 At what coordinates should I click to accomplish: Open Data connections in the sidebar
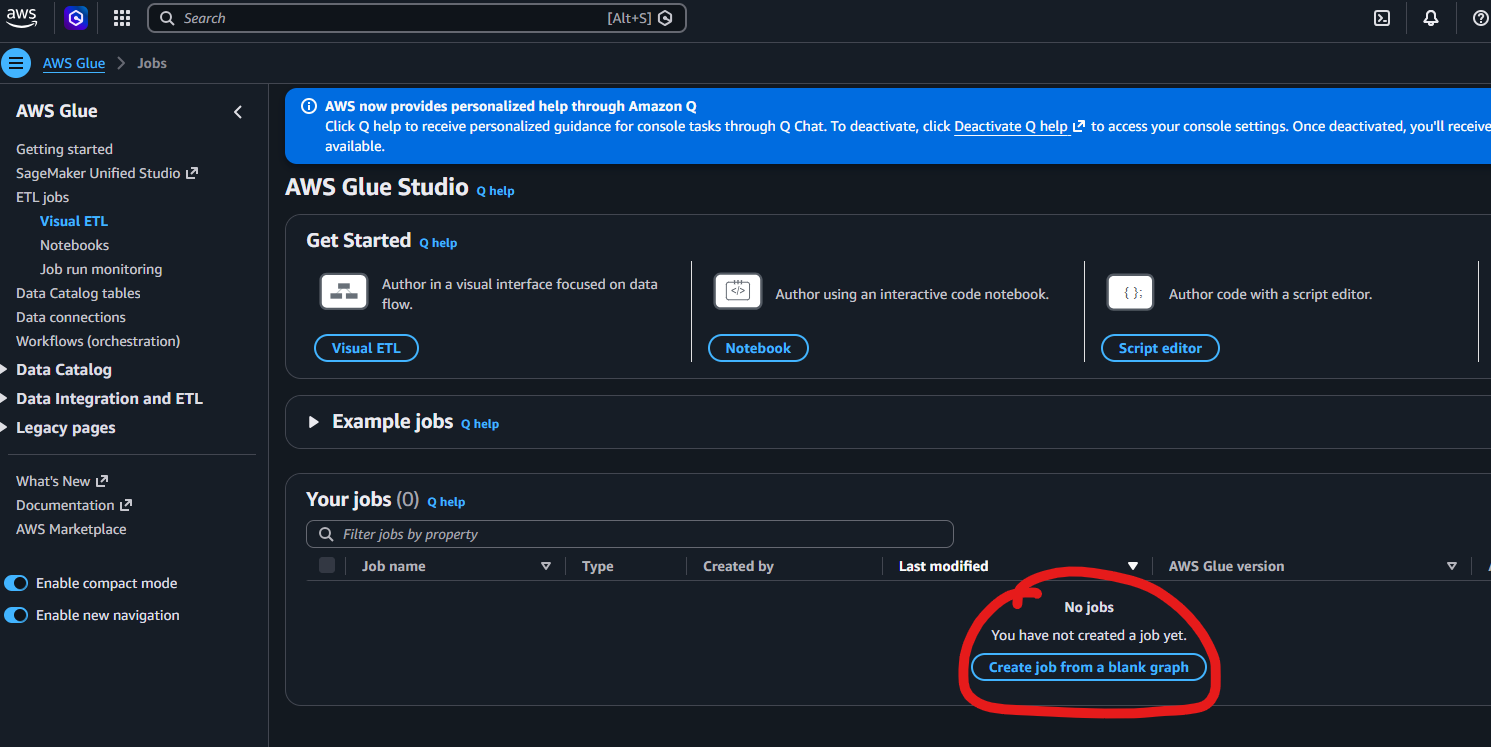[x=71, y=317]
